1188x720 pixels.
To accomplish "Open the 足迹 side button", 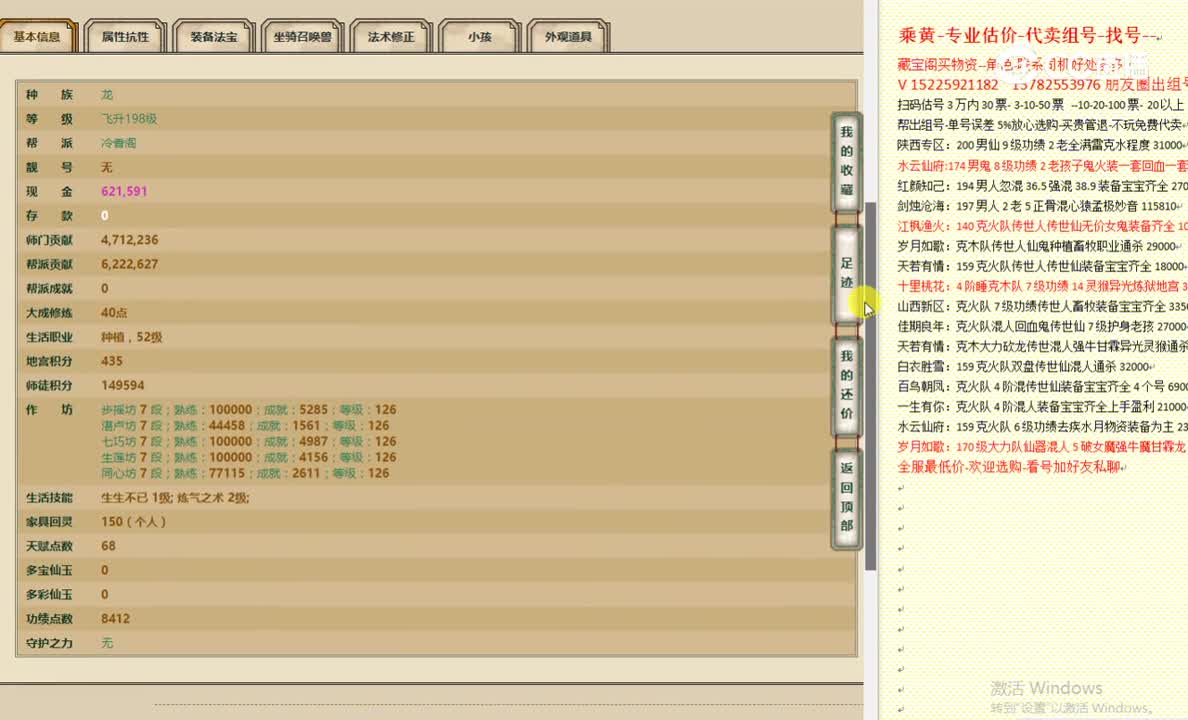I will [846, 273].
